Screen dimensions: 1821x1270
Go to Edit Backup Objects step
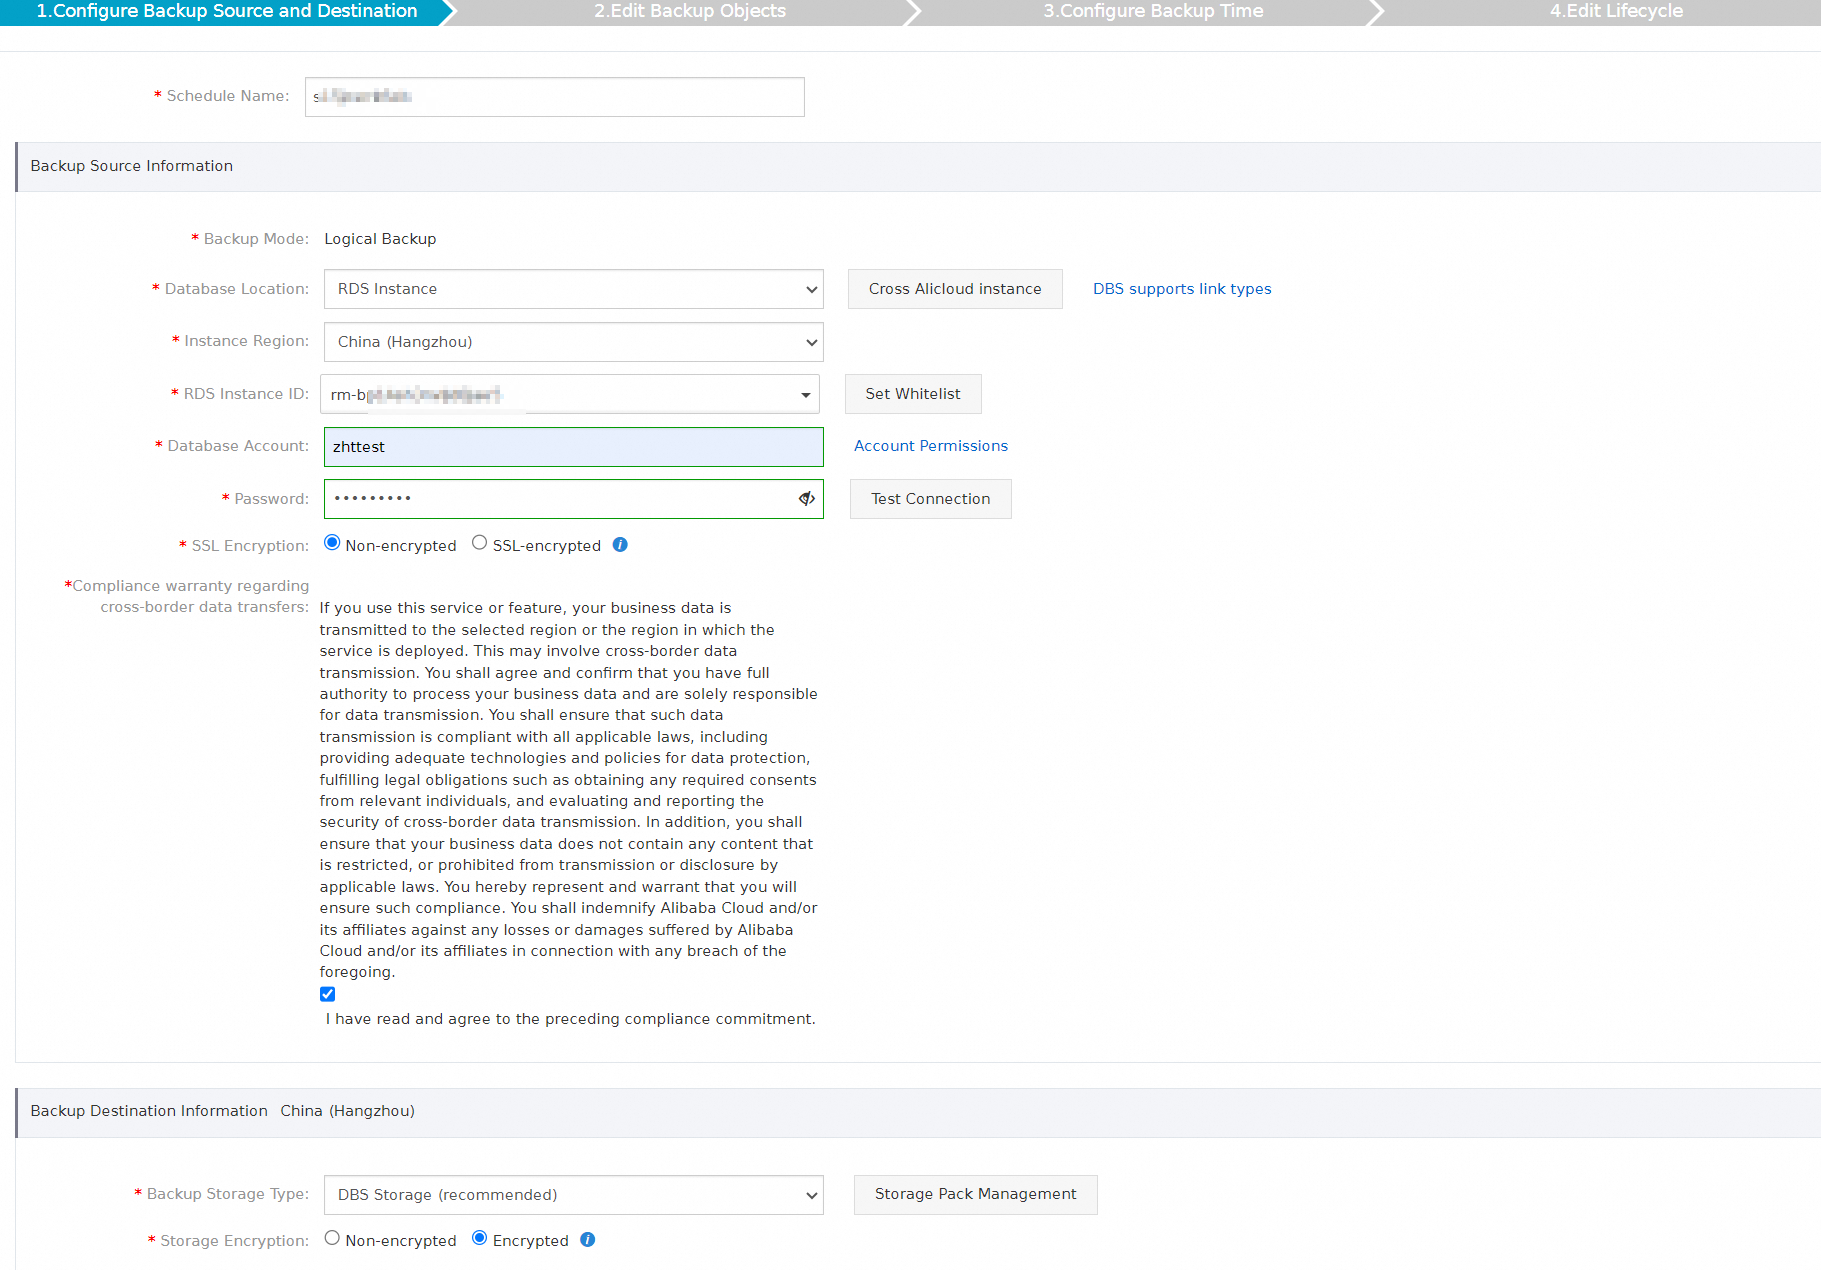(x=690, y=12)
